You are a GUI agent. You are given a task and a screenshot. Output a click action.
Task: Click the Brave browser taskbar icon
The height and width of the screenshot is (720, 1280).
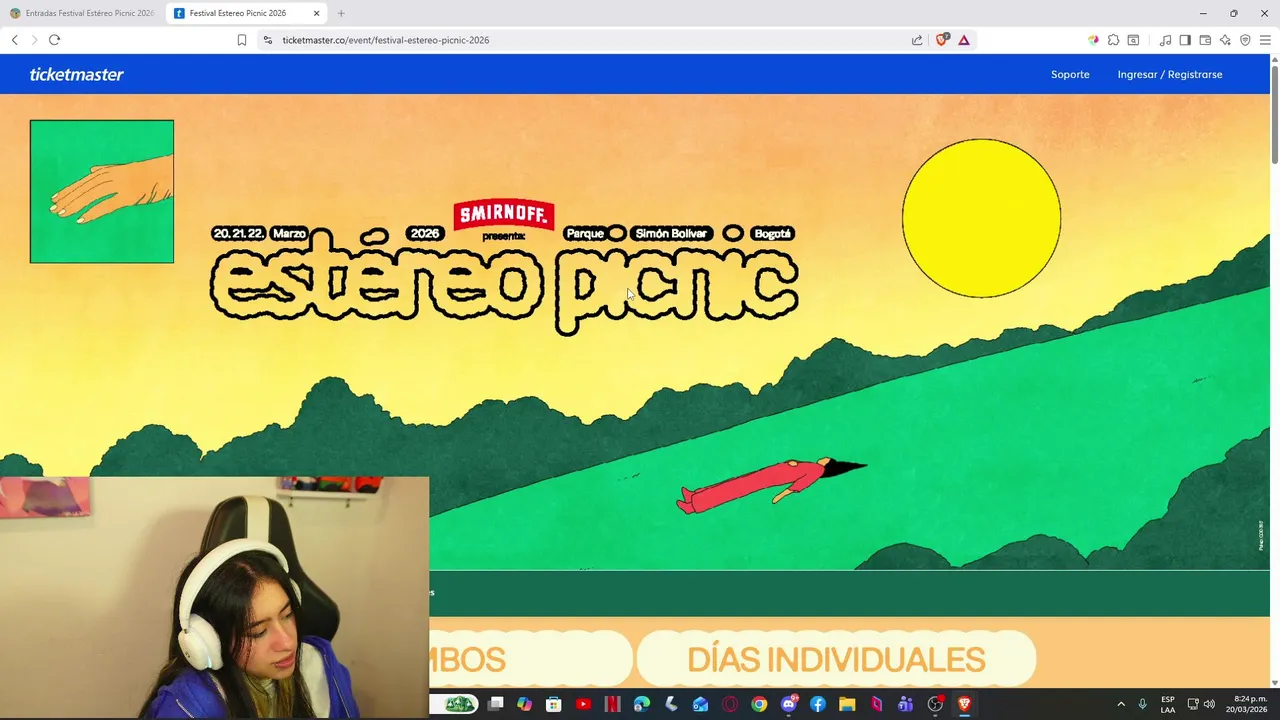click(x=964, y=704)
